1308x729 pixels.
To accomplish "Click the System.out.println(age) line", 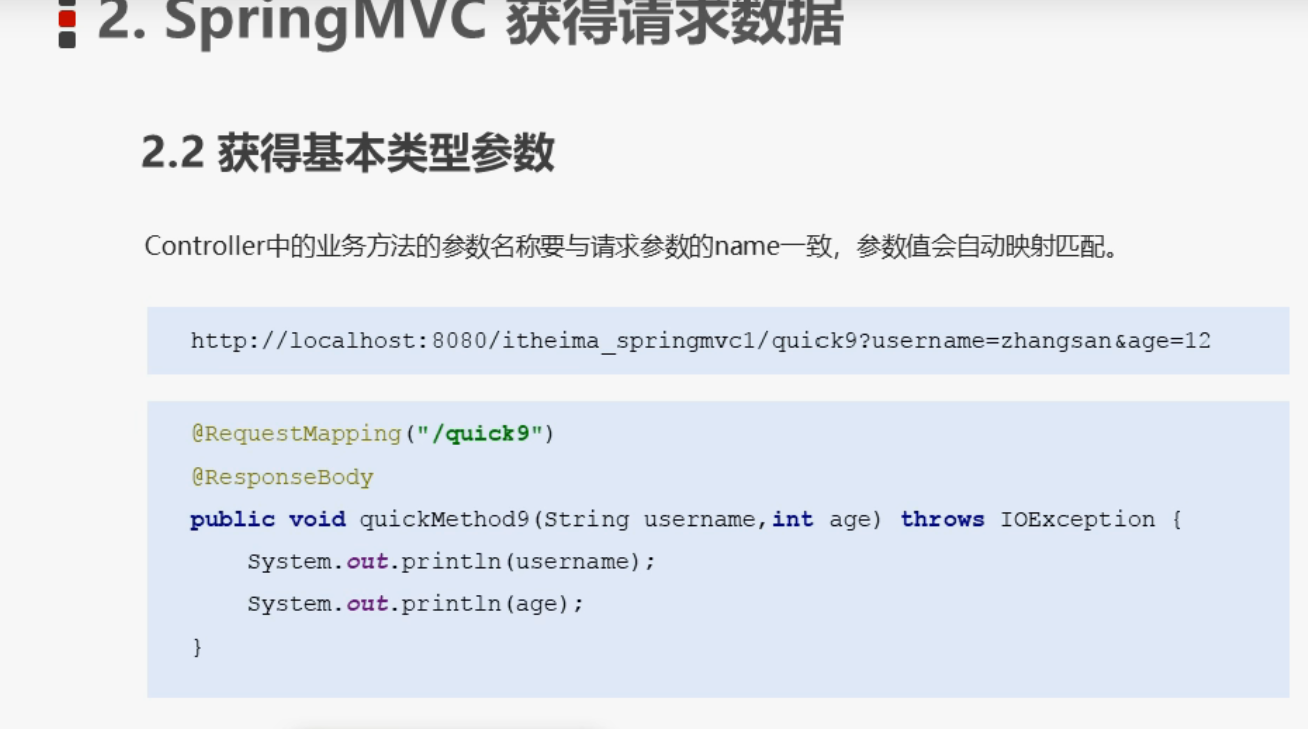I will (x=415, y=604).
